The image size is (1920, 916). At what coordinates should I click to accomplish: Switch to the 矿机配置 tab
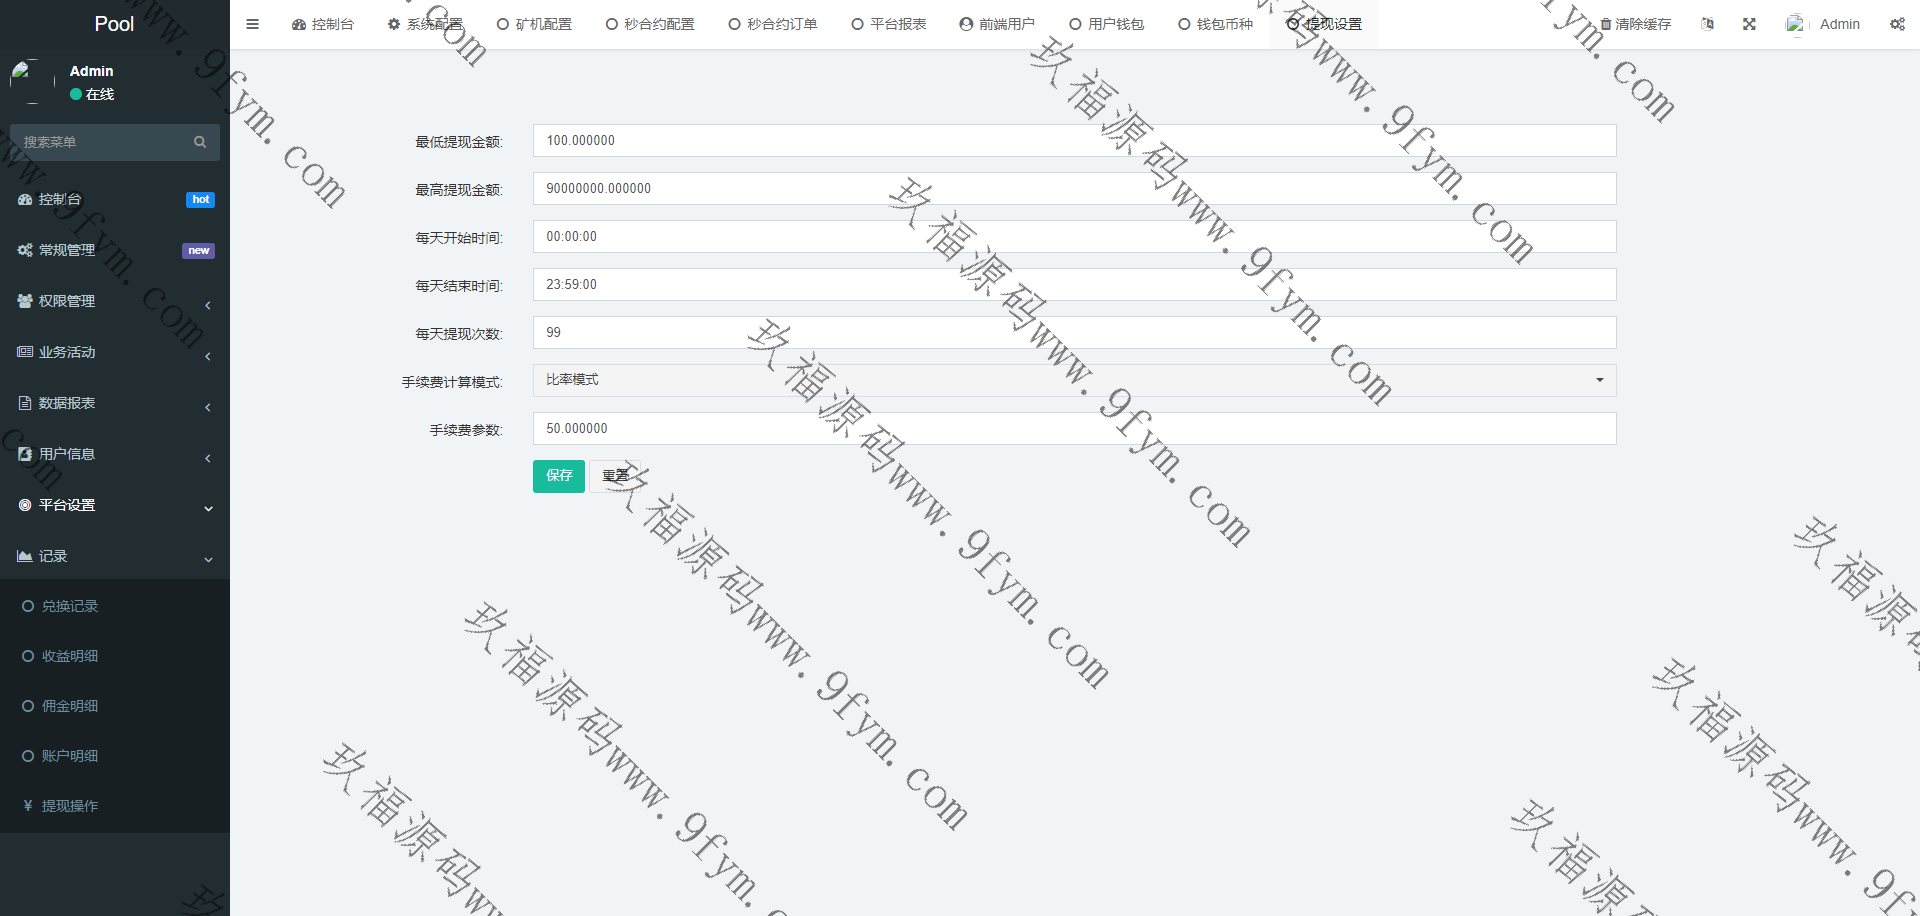pyautogui.click(x=535, y=24)
